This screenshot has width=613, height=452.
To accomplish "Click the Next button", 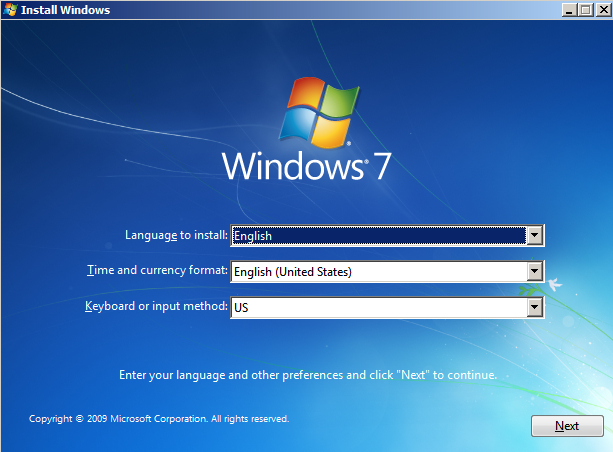I will tap(567, 426).
